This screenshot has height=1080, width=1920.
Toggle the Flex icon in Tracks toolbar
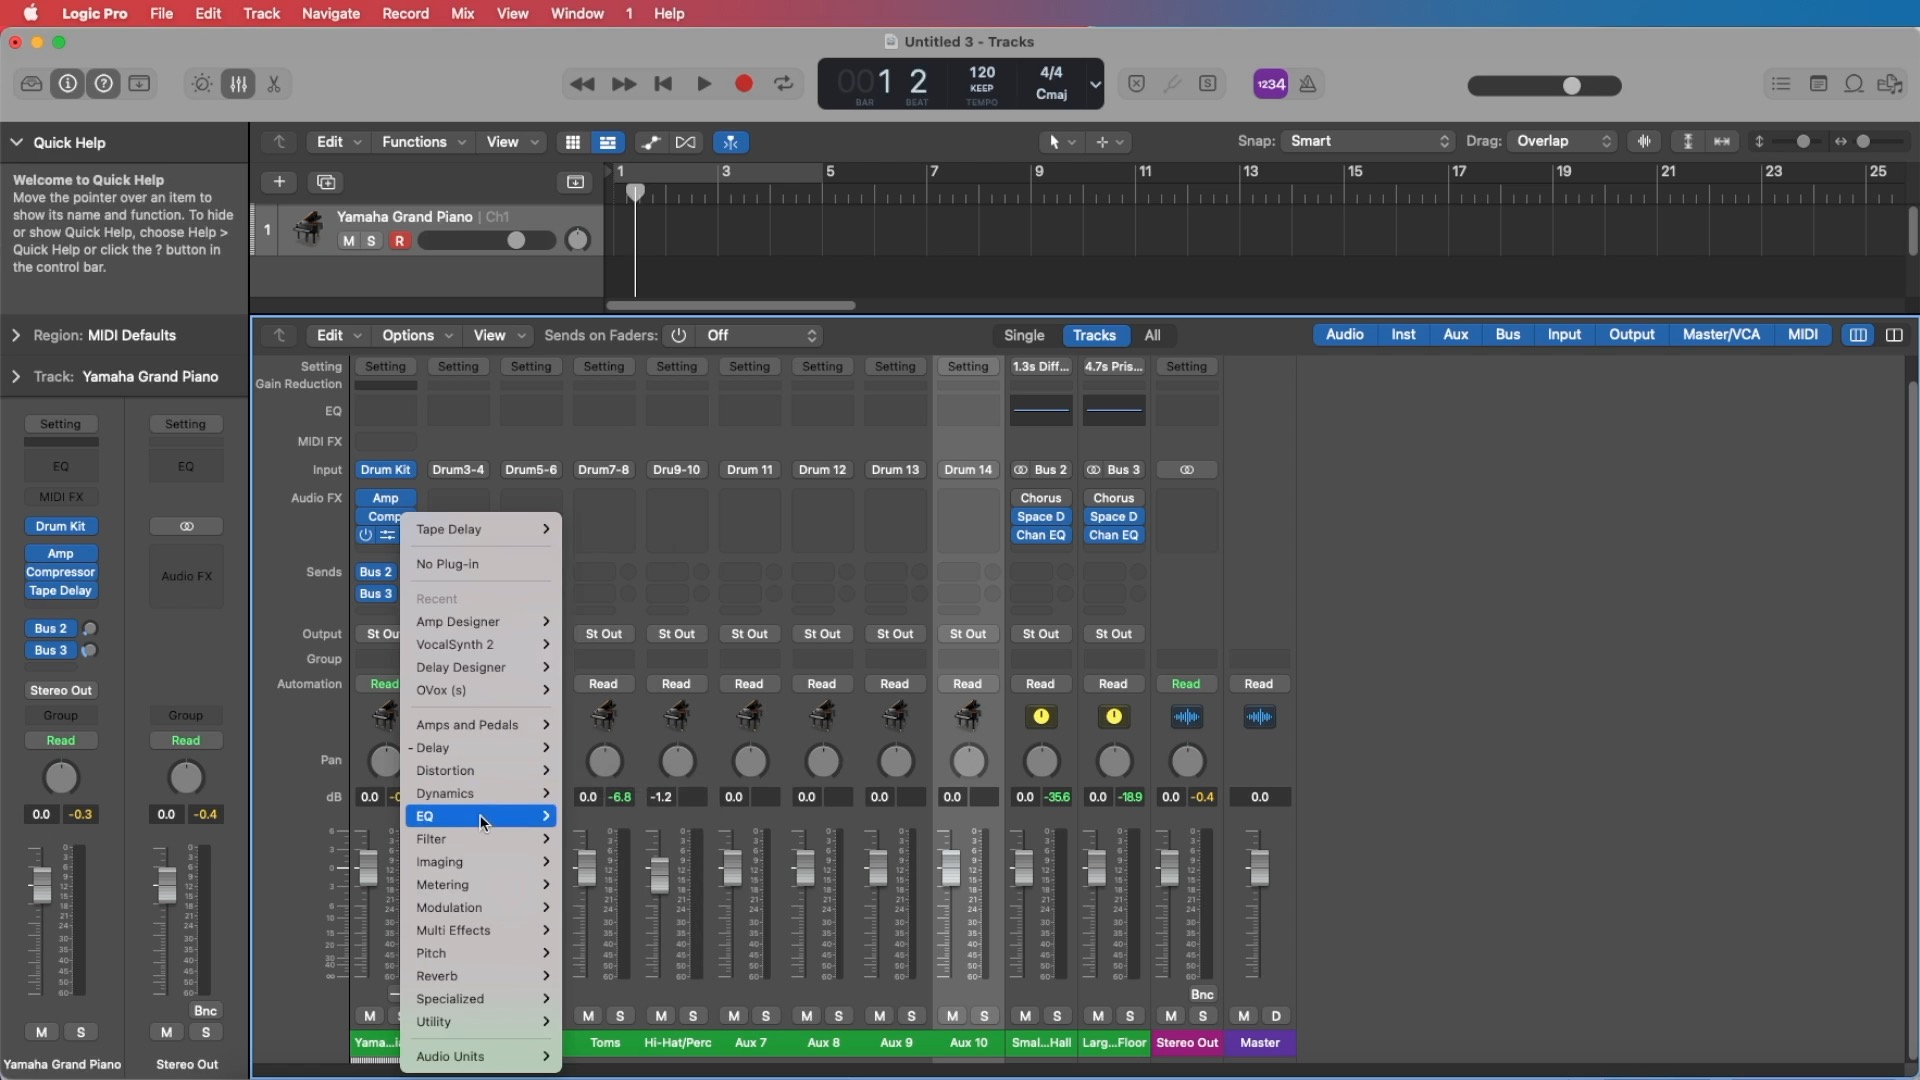click(686, 143)
